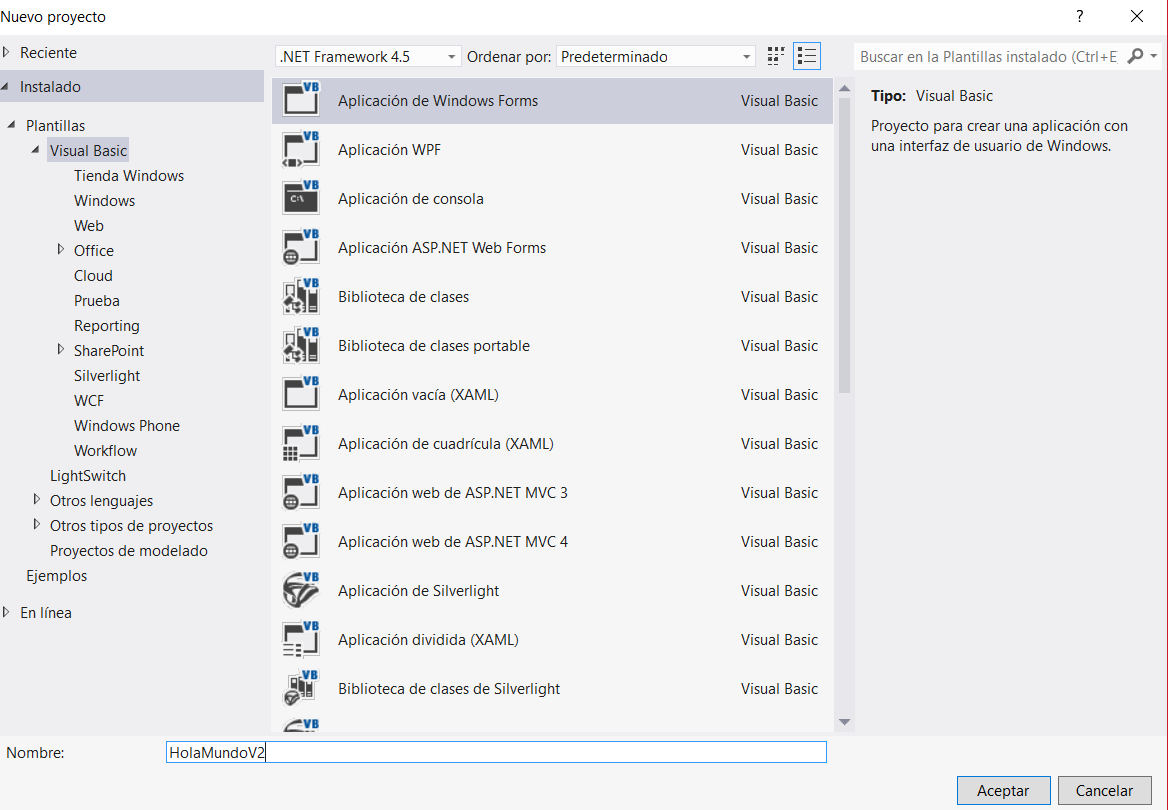Click the template list vertical scrollbar

[844, 250]
